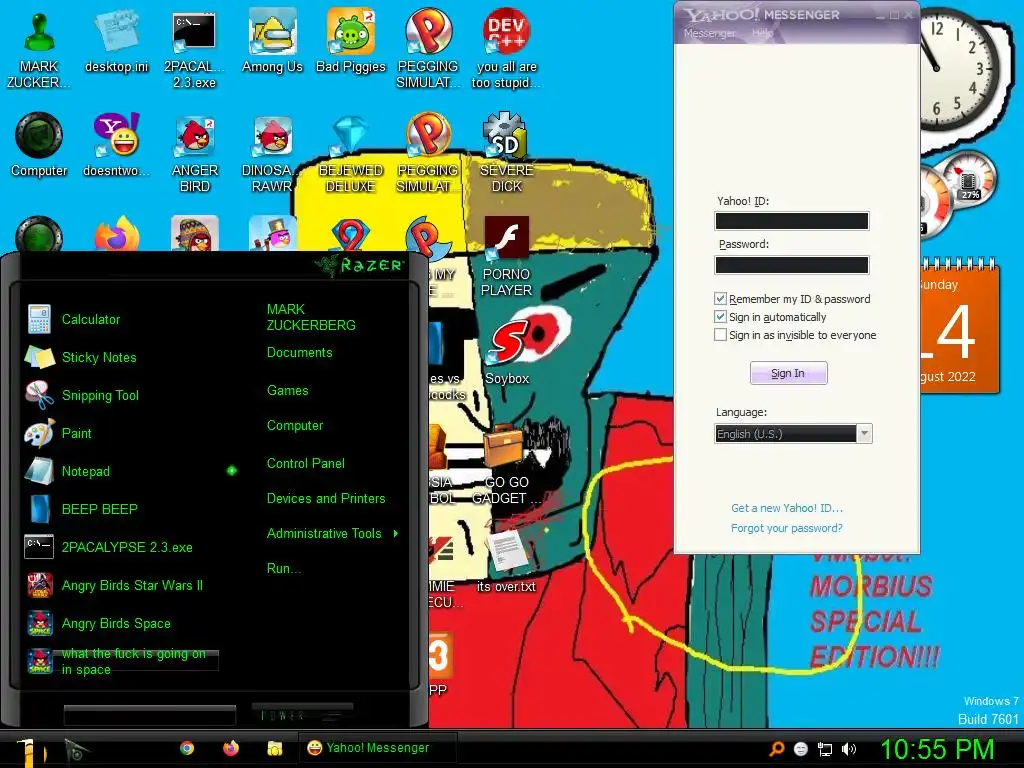Image resolution: width=1024 pixels, height=768 pixels.
Task: Launch Angry Birds Space from start menu
Action: (116, 623)
